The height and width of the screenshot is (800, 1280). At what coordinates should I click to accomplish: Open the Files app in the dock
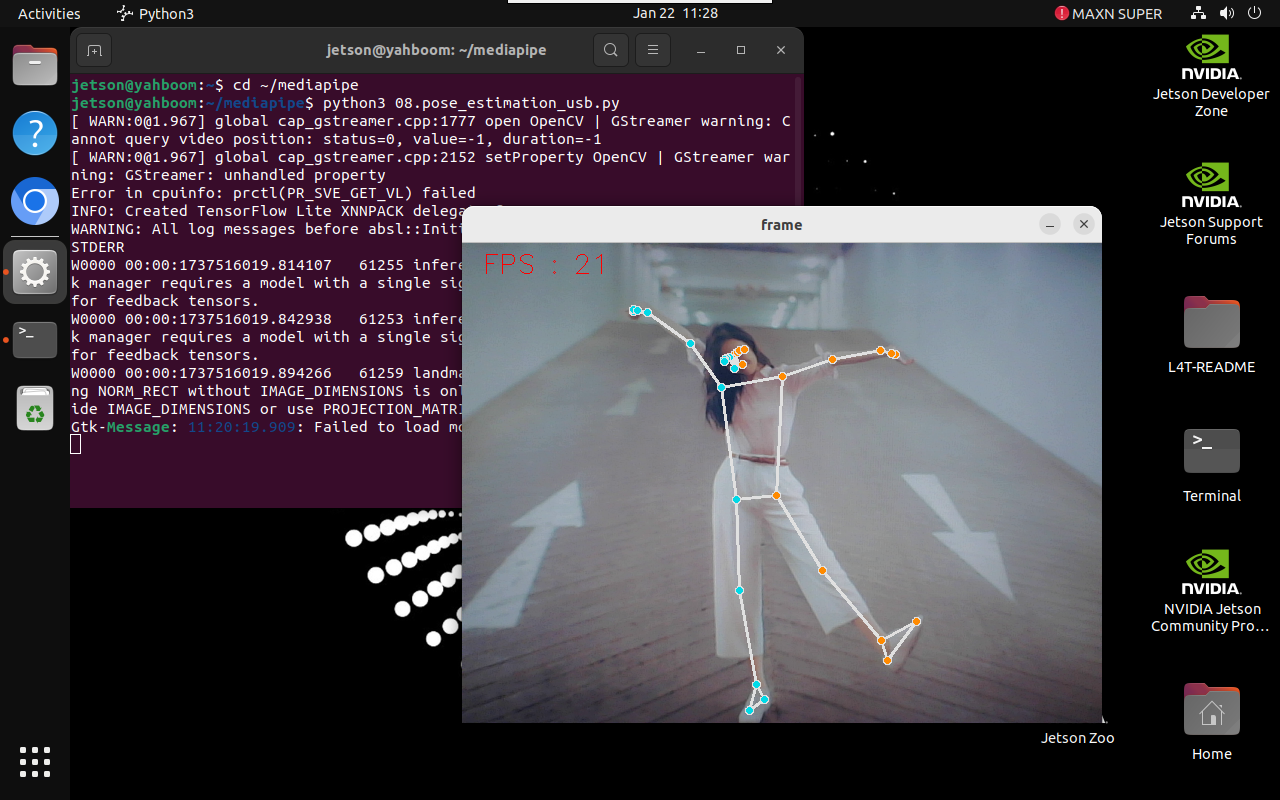pyautogui.click(x=35, y=65)
